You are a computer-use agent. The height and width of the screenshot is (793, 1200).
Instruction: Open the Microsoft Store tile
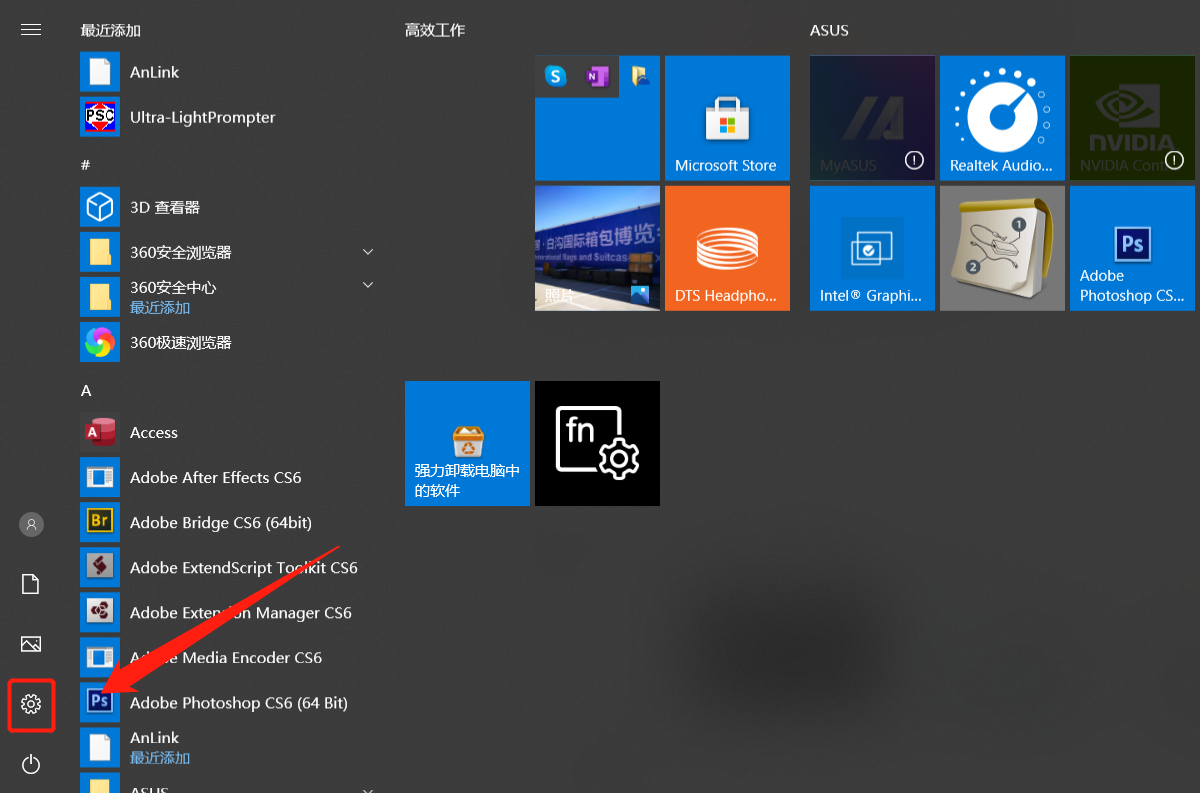tap(727, 118)
